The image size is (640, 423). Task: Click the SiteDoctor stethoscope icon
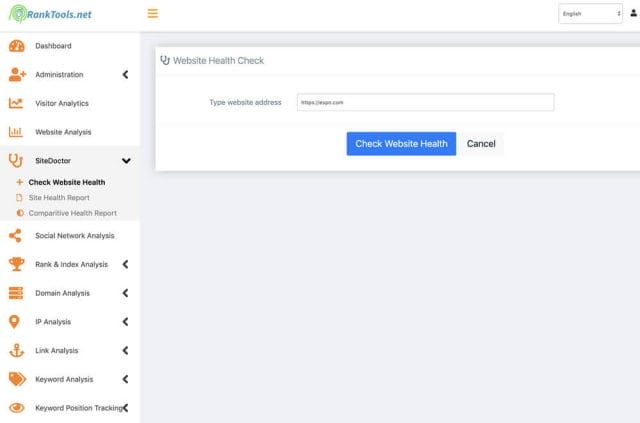point(16,160)
